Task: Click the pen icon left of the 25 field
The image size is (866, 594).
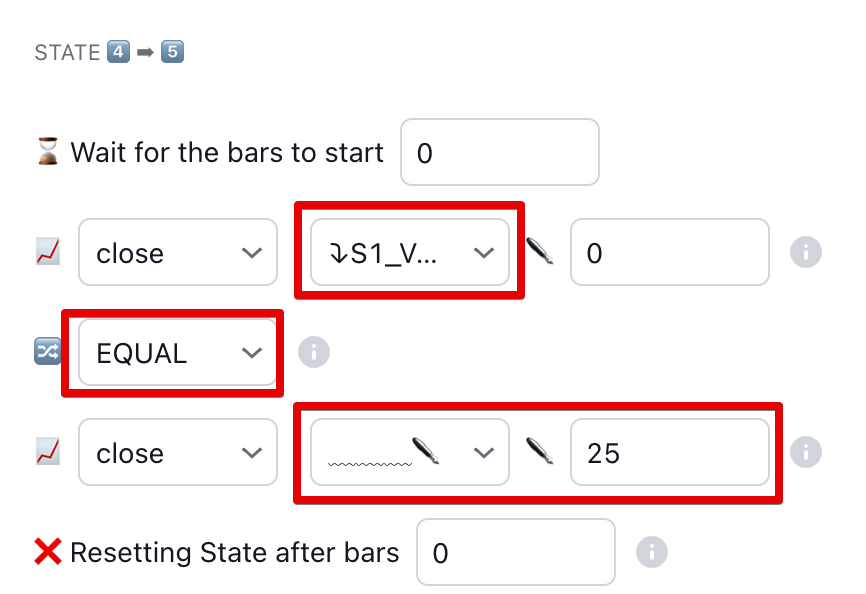Action: coord(540,453)
